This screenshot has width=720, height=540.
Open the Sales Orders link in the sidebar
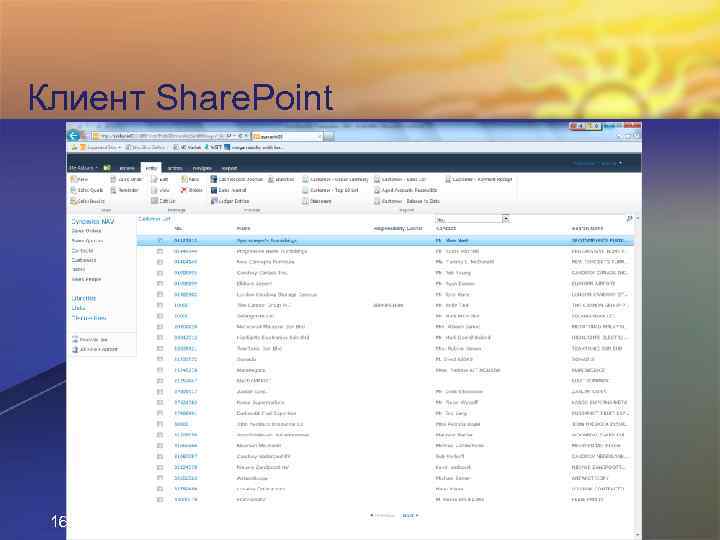pos(87,231)
